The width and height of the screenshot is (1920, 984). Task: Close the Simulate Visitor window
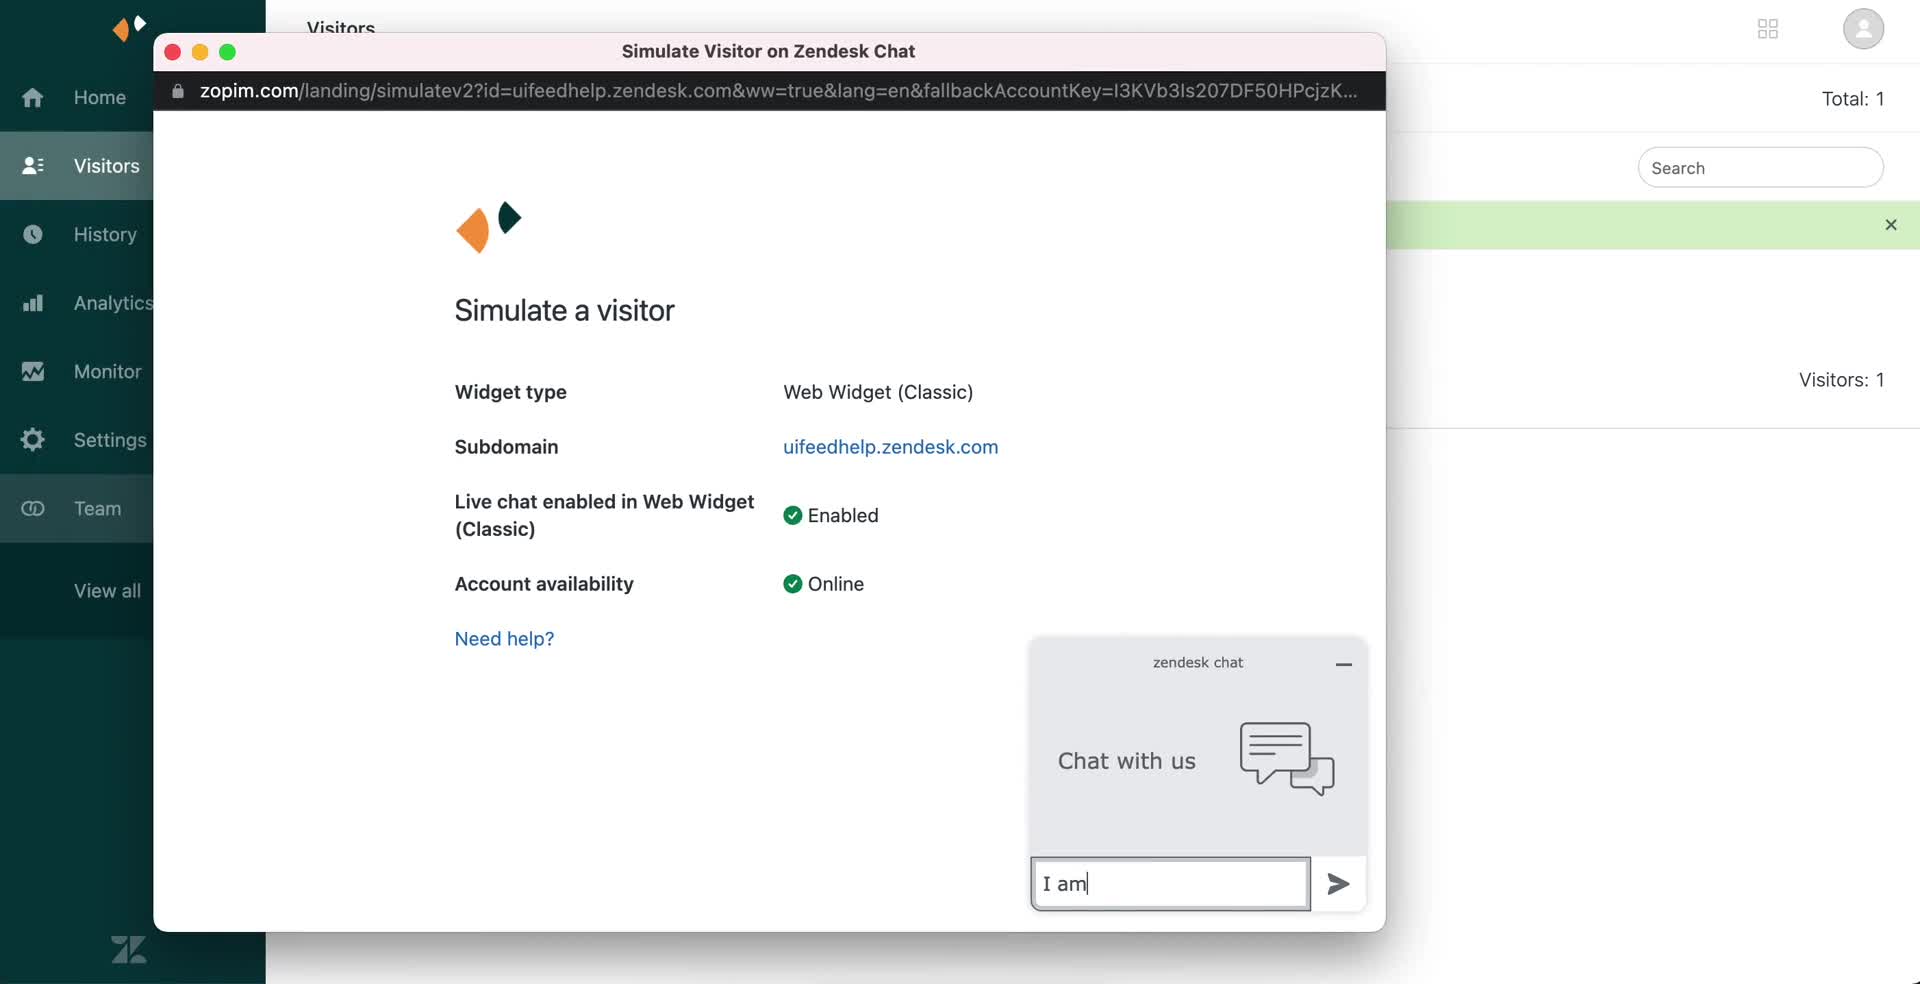click(x=172, y=52)
